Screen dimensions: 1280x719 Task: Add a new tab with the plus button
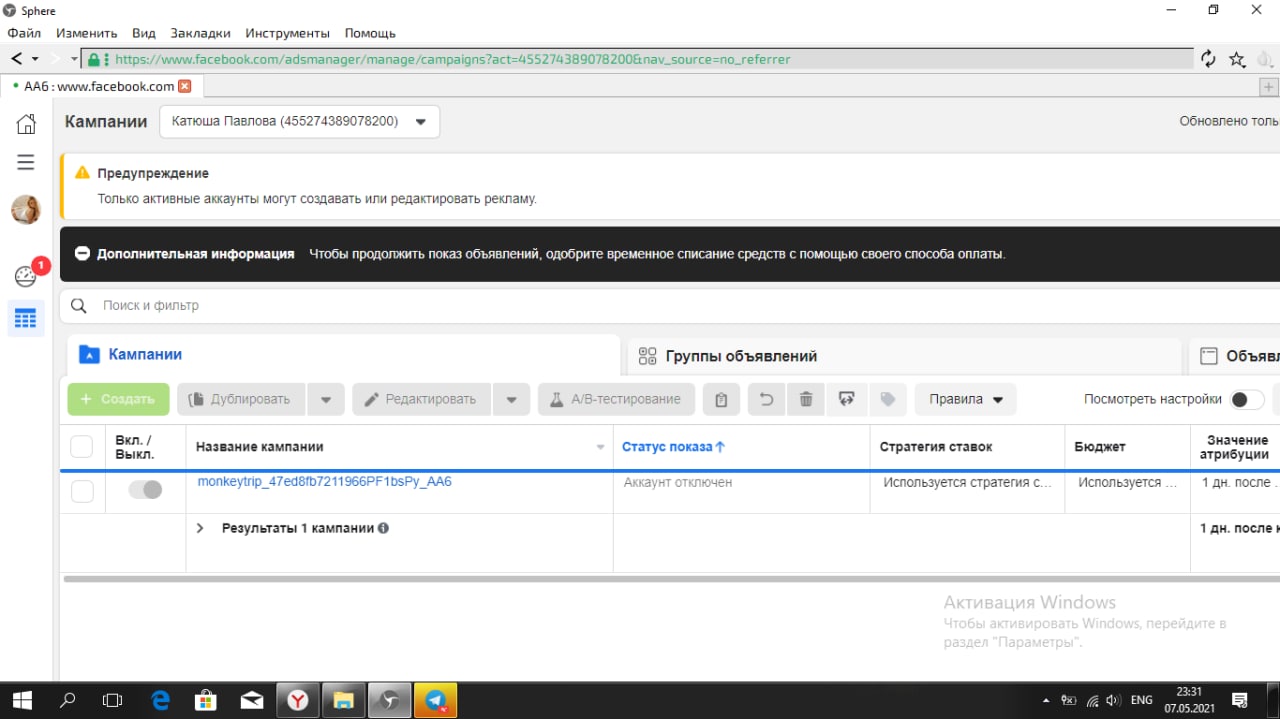pos(1268,87)
